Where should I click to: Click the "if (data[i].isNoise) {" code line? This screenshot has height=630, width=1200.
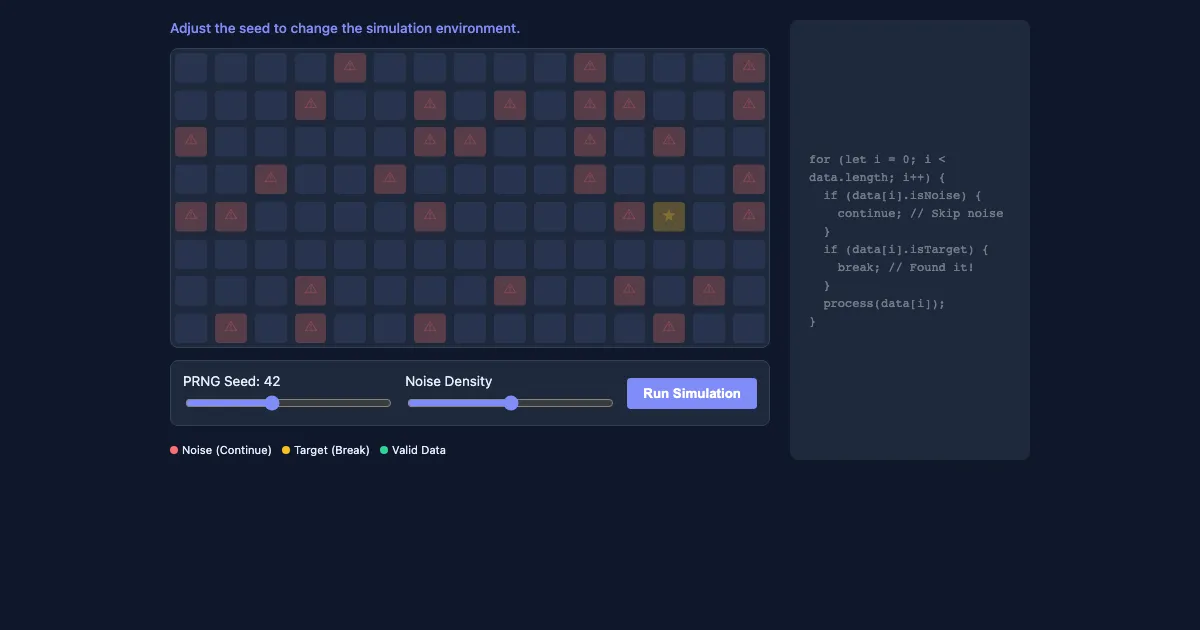tap(903, 195)
